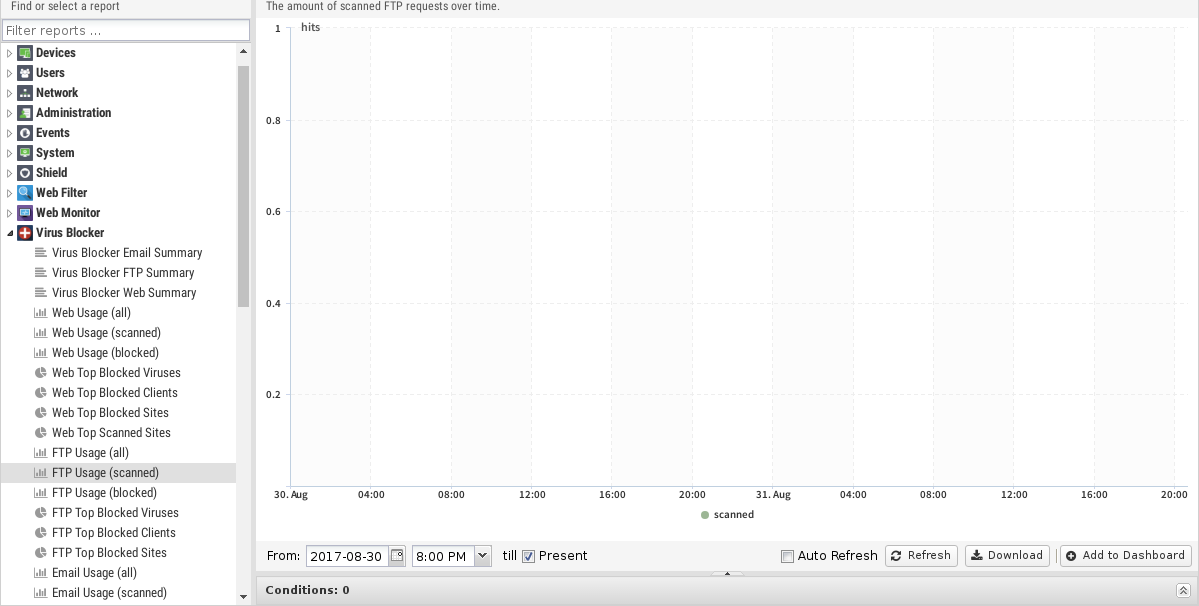This screenshot has height=606, width=1199.
Task: Expand the Web Monitor tree node
Action: click(x=9, y=212)
